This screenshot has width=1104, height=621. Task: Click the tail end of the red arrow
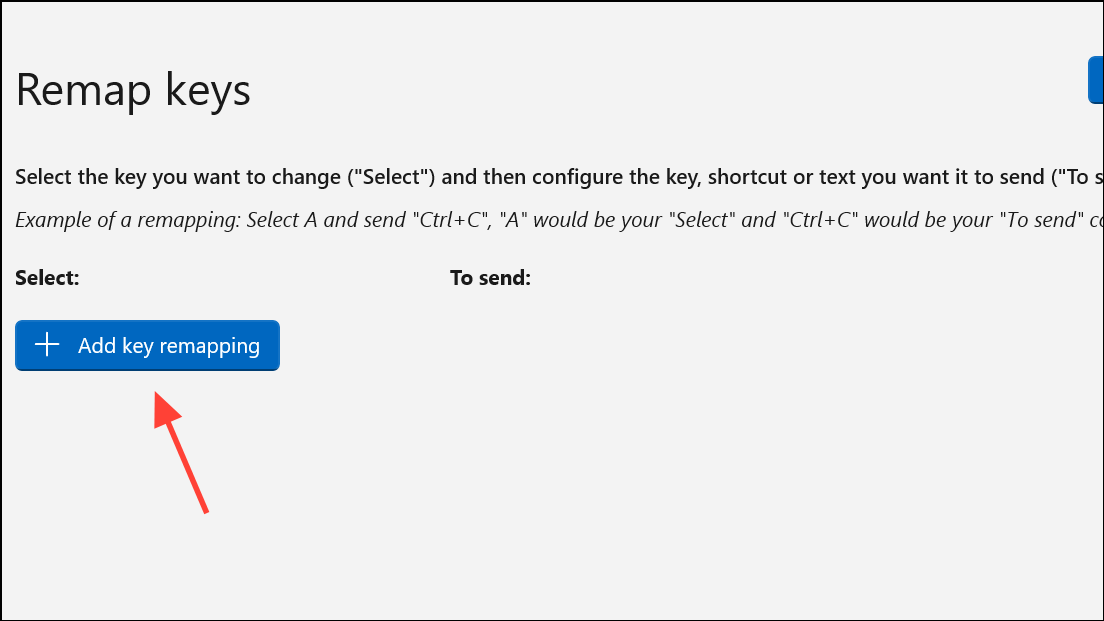[x=205, y=510]
